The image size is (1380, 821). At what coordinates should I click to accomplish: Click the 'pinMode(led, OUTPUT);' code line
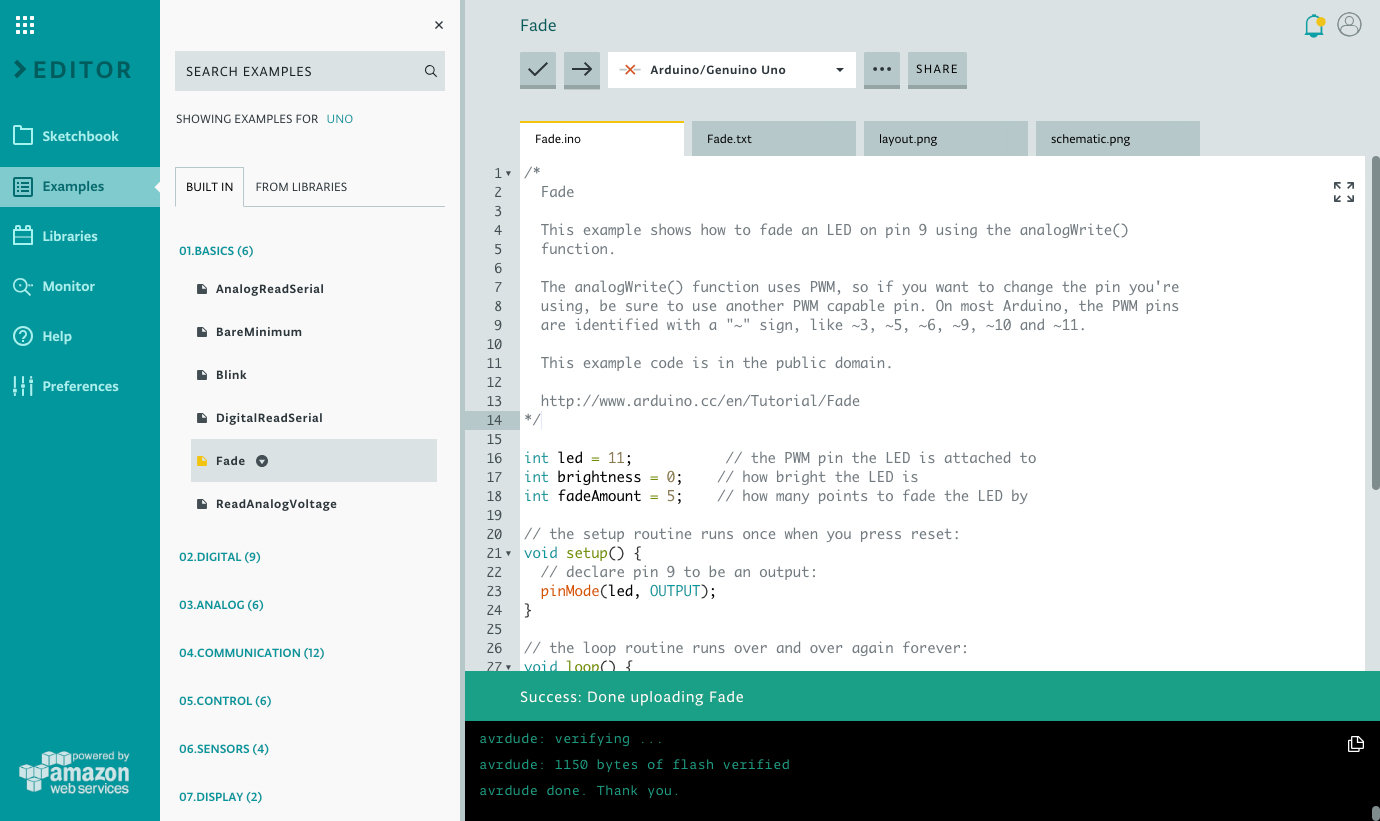pos(628,591)
